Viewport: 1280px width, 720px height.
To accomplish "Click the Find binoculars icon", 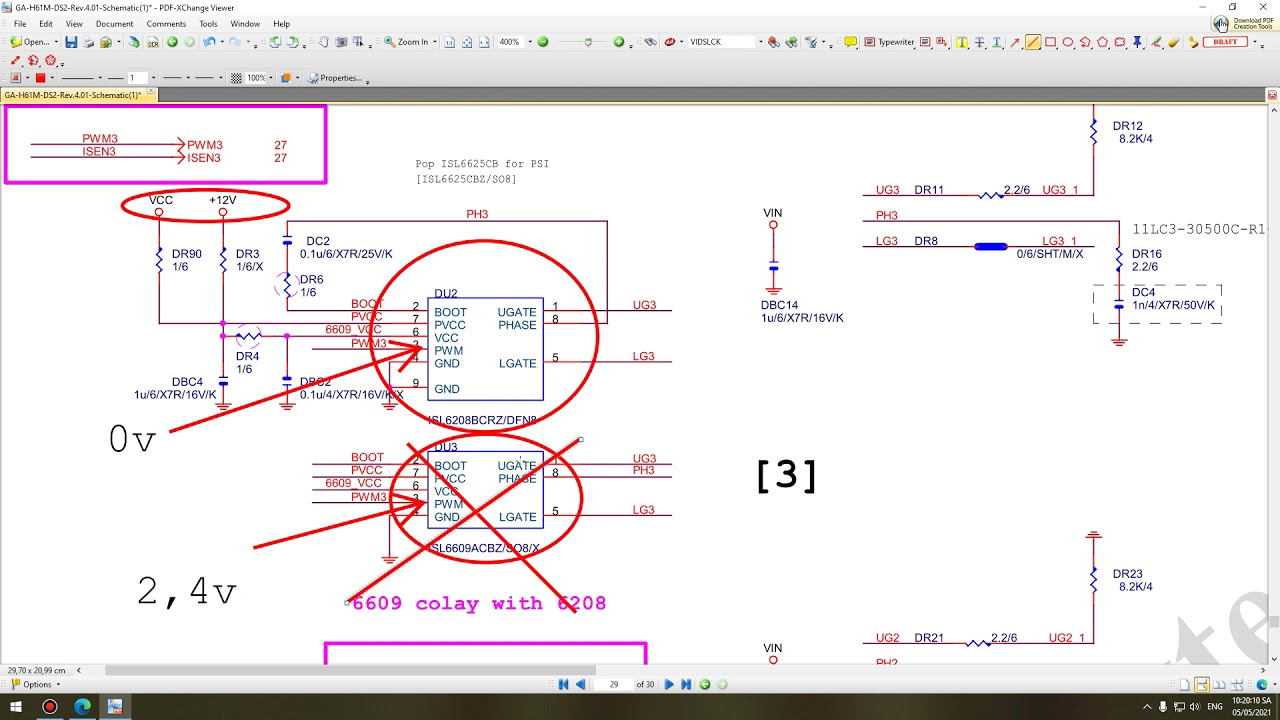I will [x=650, y=42].
